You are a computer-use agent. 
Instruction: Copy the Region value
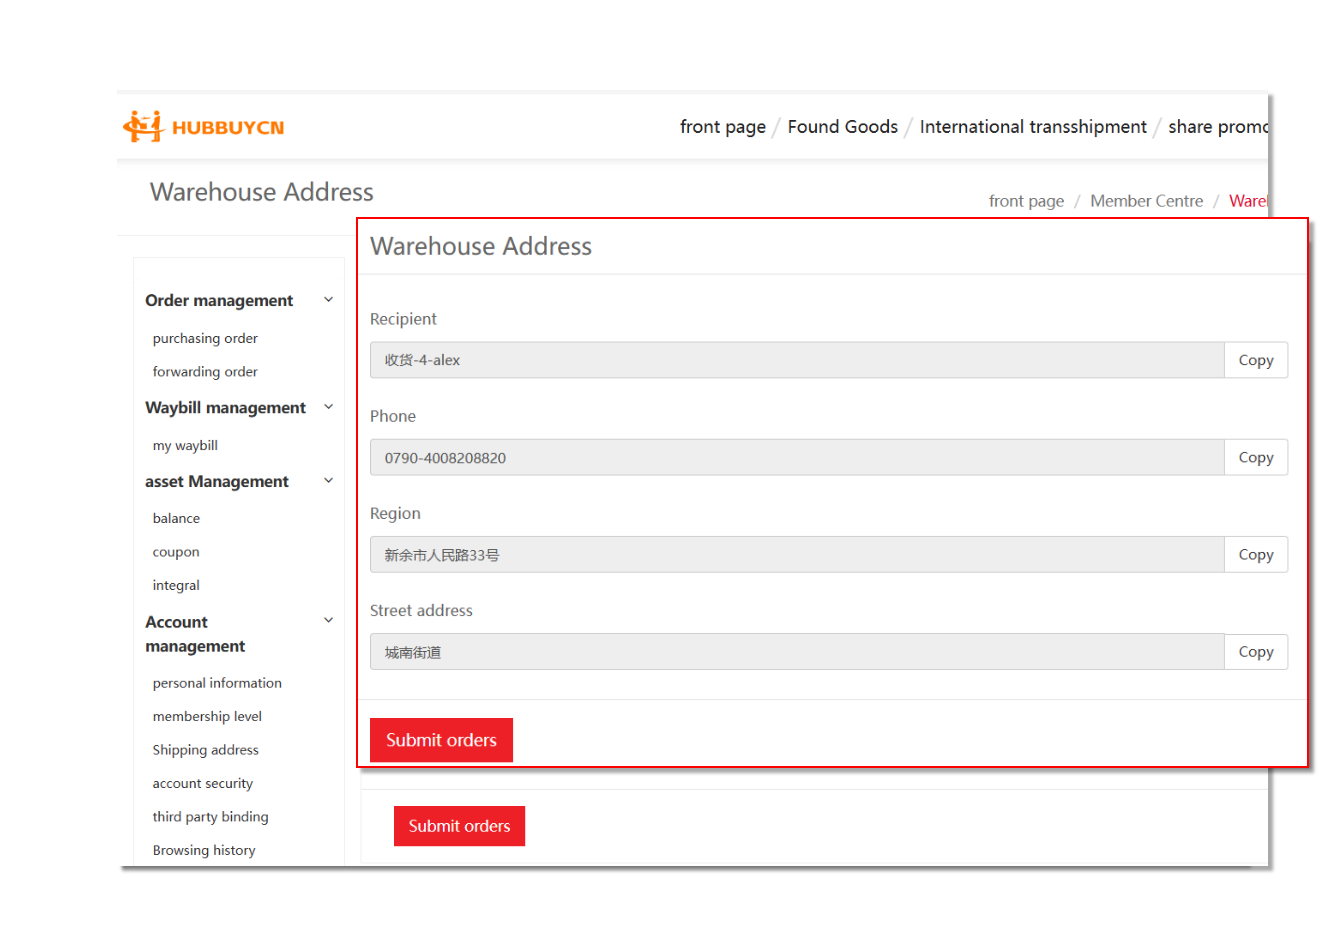coord(1255,554)
